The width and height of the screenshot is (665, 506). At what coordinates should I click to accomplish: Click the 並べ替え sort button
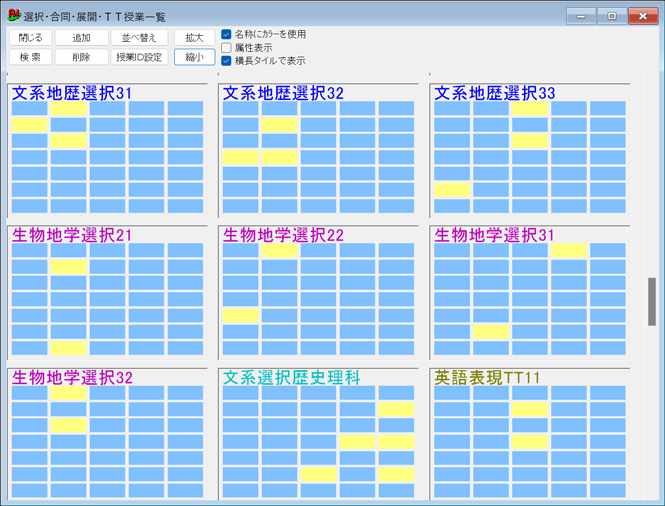[x=139, y=38]
